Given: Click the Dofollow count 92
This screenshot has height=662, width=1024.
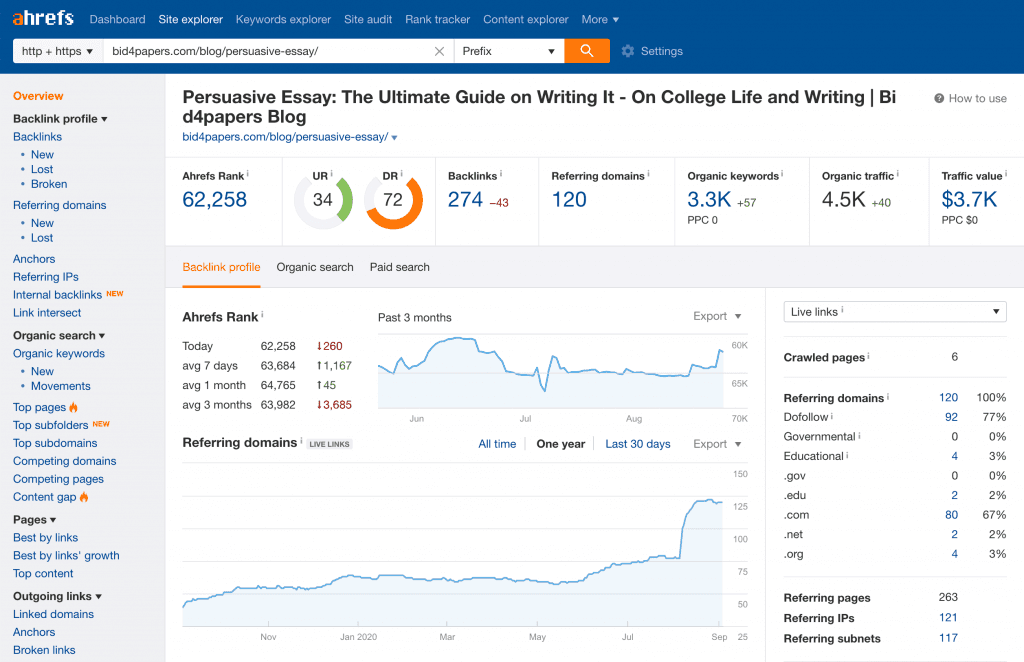Looking at the screenshot, I should [951, 417].
